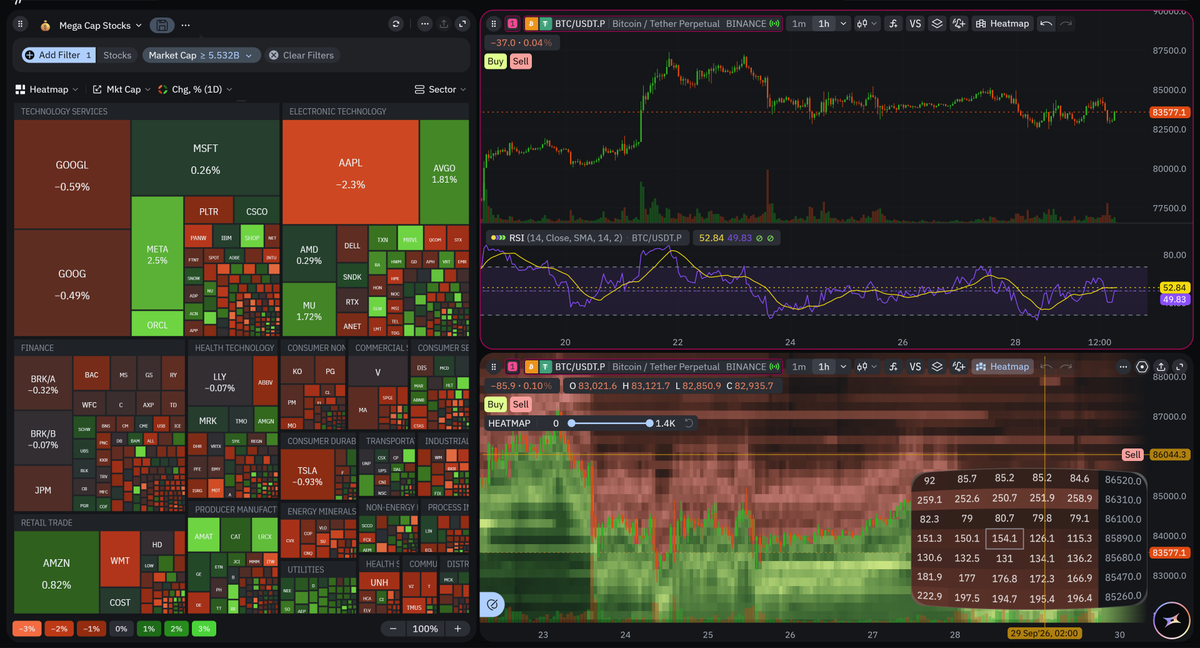Click the add alert icon in the bottom chart toolbar
Screen dimensions: 1200x648
(959, 366)
